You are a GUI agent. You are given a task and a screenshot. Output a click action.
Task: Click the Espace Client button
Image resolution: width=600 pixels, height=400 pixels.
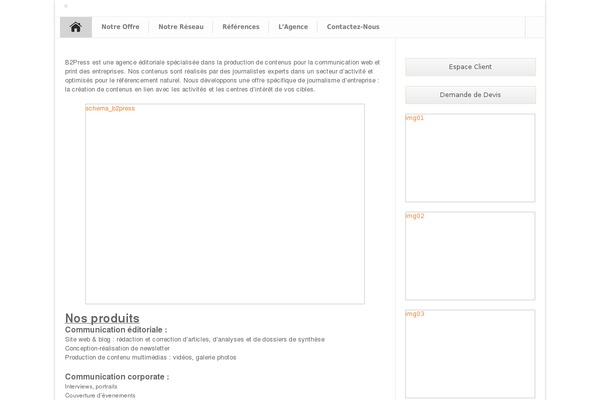[470, 67]
